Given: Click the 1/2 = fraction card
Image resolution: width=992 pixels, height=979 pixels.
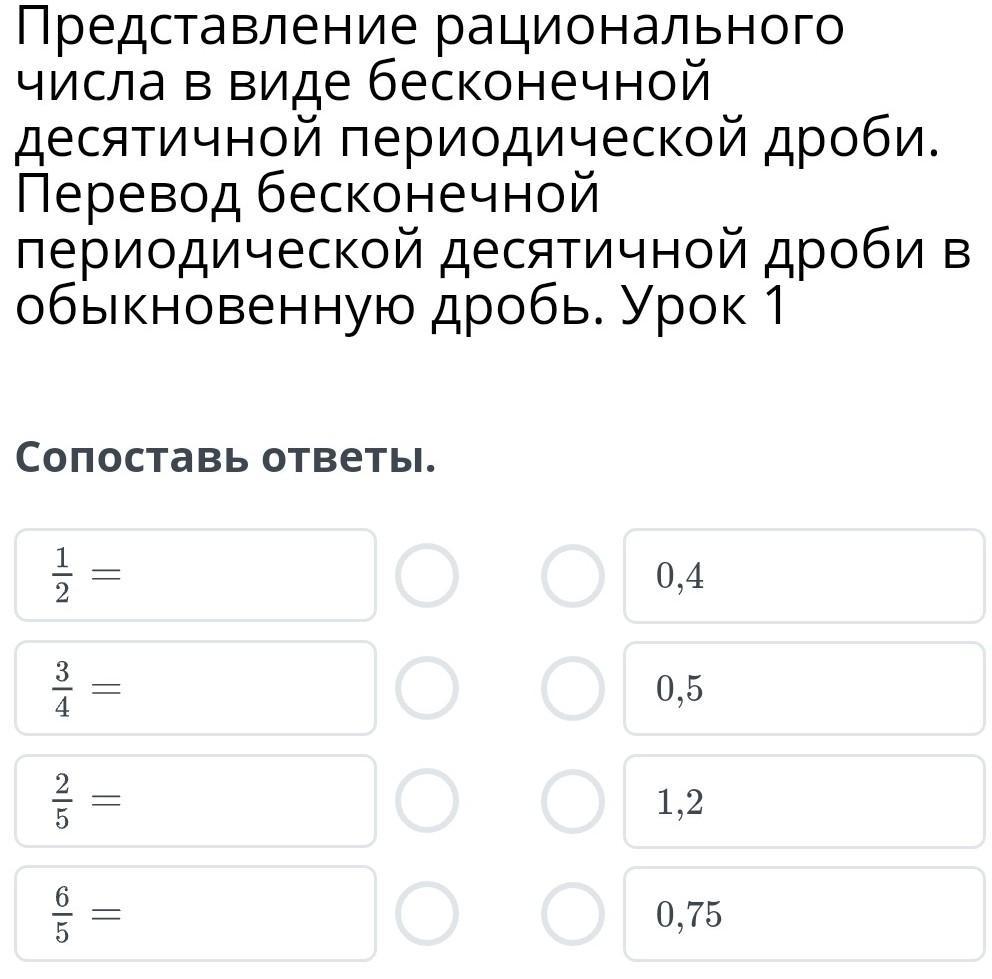Looking at the screenshot, I should (195, 575).
